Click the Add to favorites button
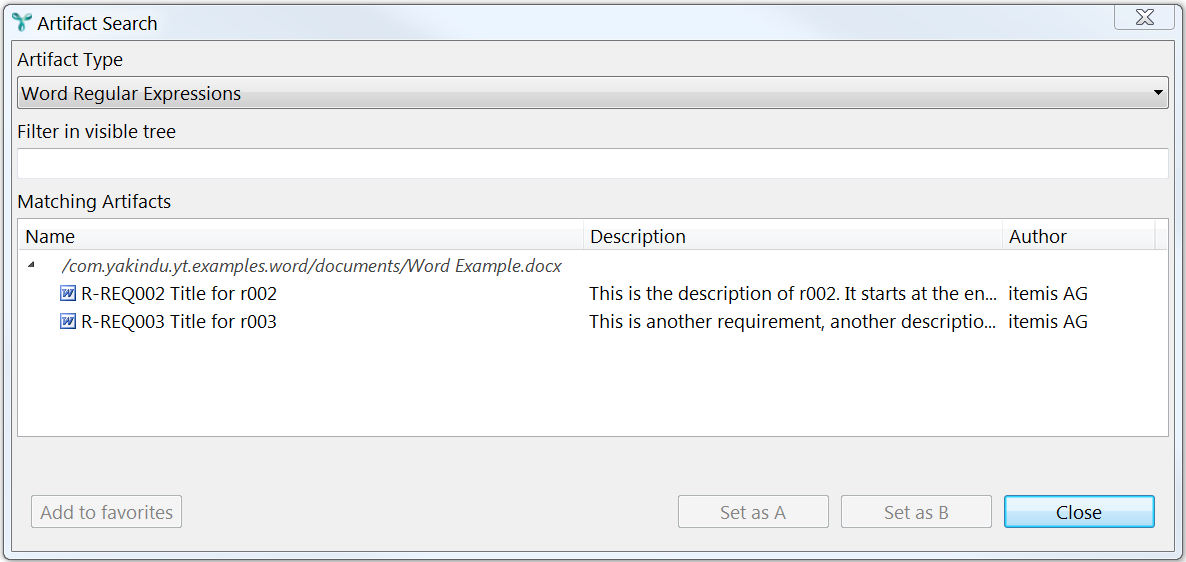 [107, 512]
